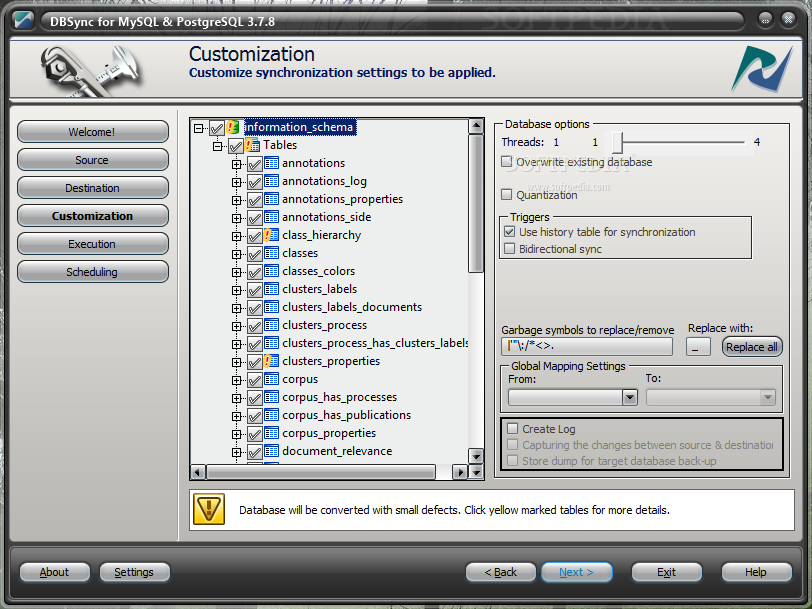Toggle Overwrite existing database checkbox
Image resolution: width=812 pixels, height=609 pixels.
[x=506, y=162]
